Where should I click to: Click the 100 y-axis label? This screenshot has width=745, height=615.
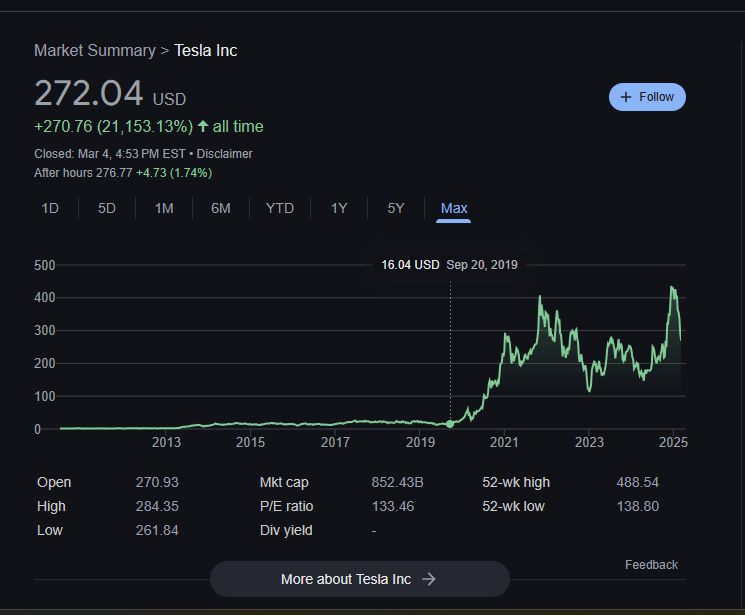[x=45, y=396]
